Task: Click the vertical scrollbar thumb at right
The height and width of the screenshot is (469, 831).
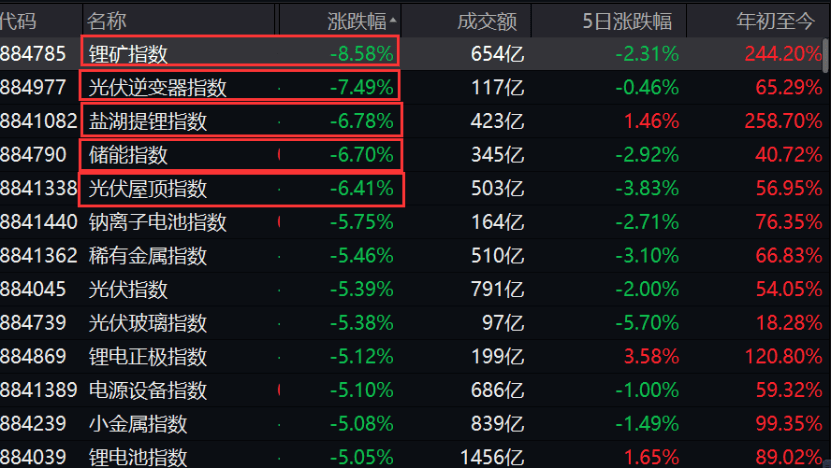Action: tap(826, 55)
